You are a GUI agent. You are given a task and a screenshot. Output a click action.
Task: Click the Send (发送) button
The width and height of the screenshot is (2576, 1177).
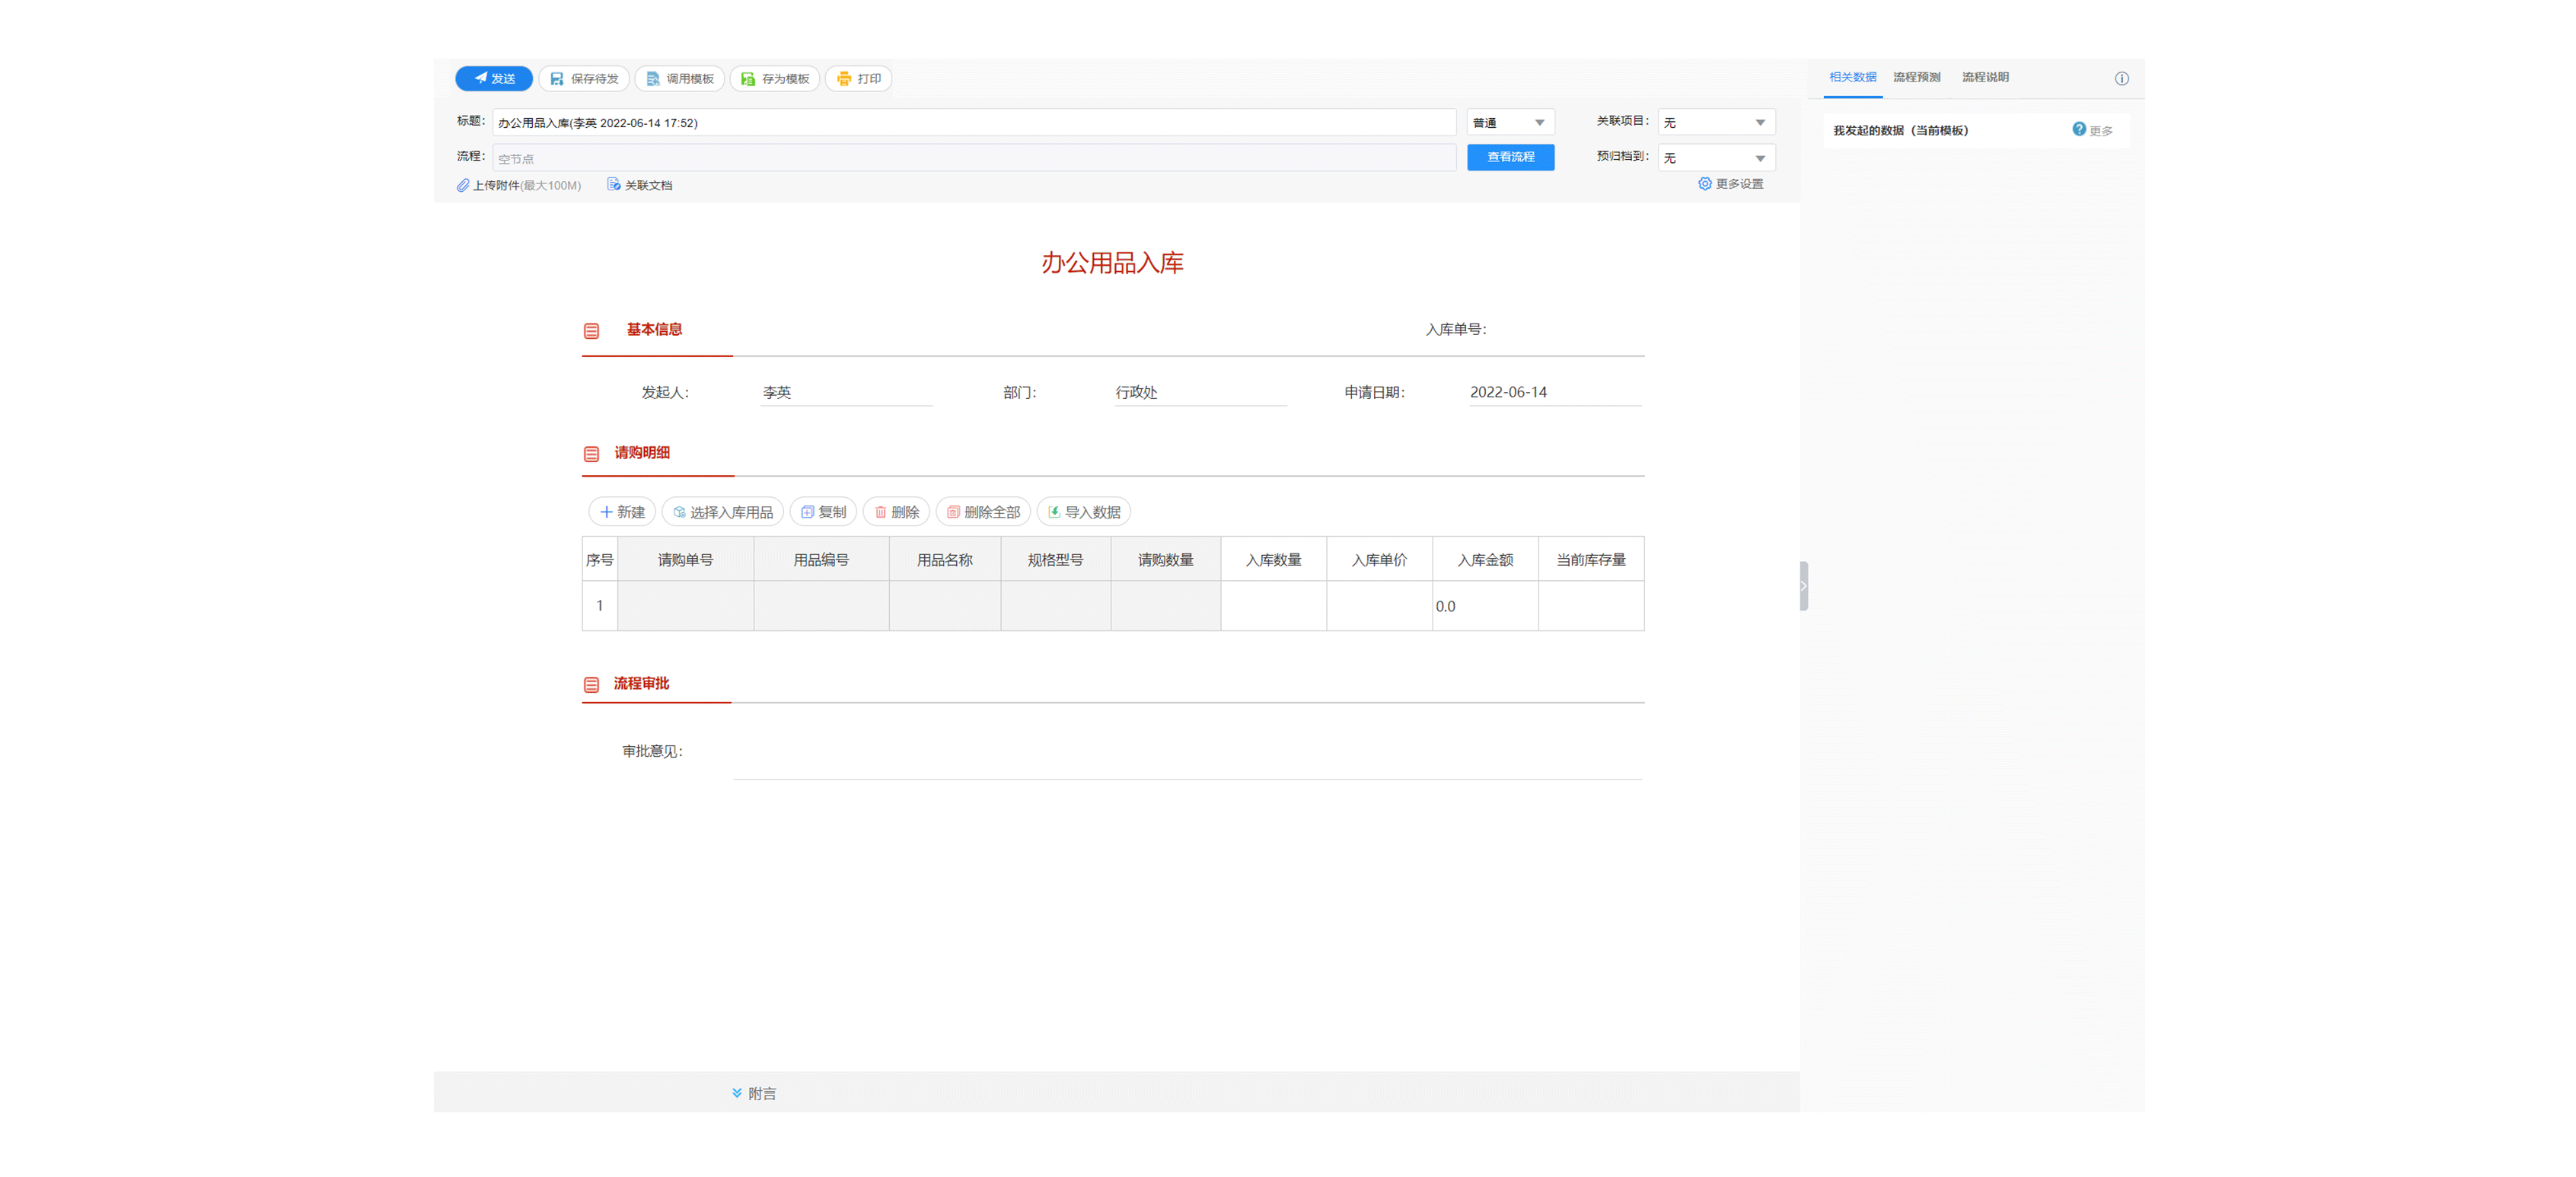tap(494, 79)
